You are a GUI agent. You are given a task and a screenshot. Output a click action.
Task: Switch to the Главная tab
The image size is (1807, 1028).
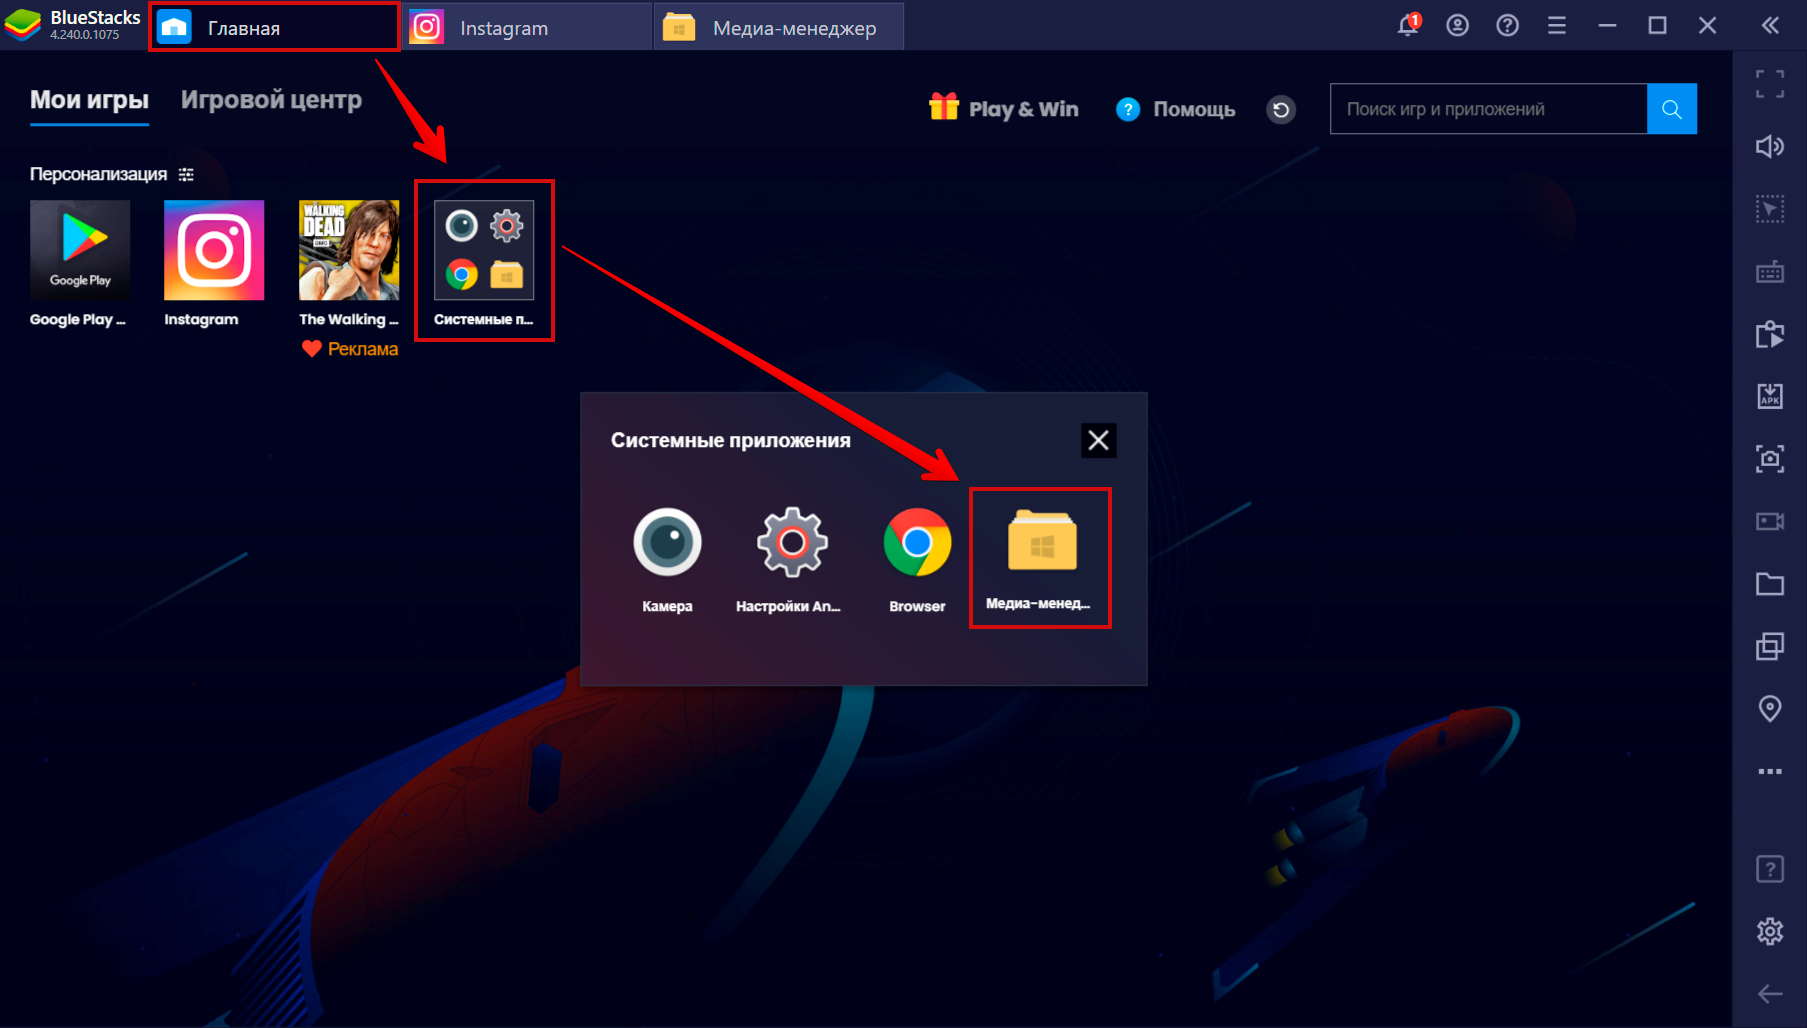[275, 27]
